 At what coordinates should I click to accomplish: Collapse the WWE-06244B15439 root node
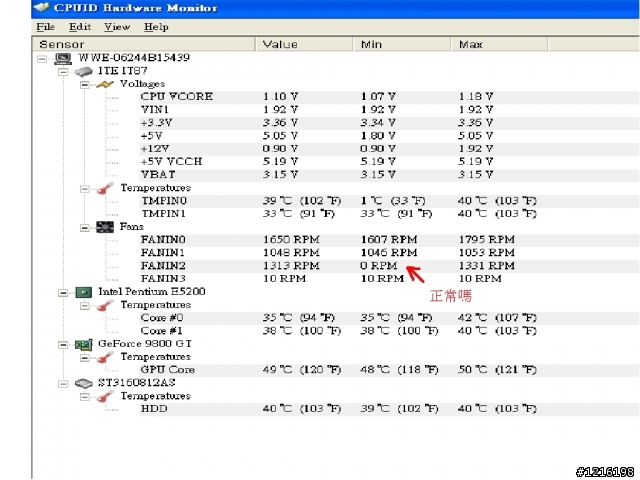42,59
